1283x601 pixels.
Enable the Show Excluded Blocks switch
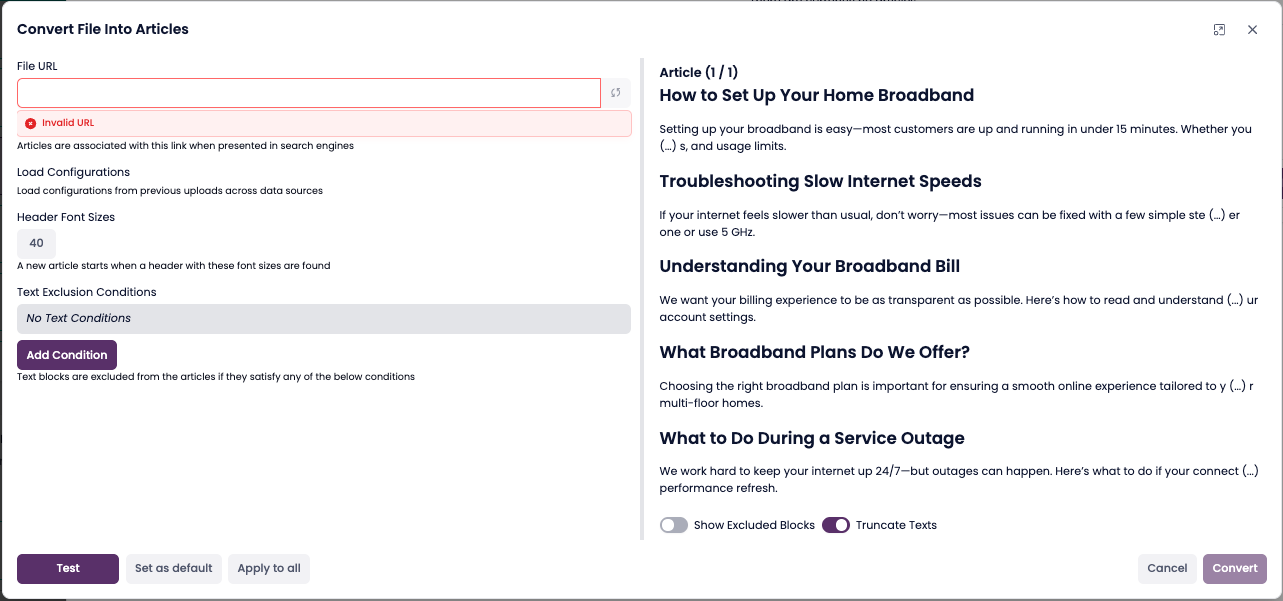[674, 525]
